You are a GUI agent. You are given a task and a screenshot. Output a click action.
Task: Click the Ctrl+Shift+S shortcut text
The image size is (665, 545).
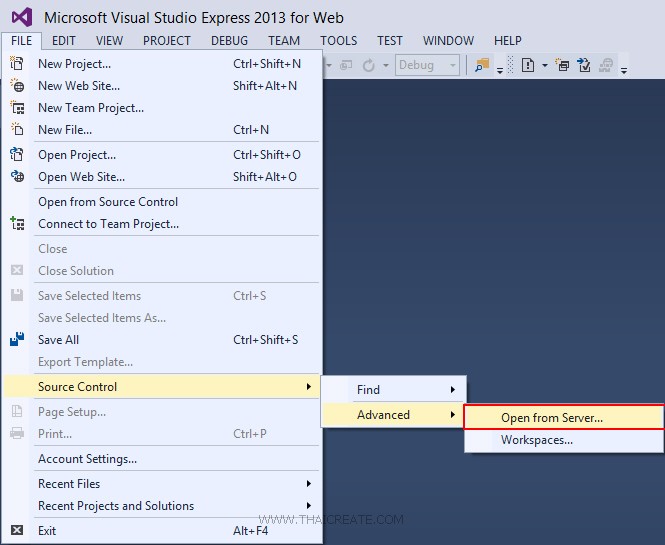click(x=265, y=340)
